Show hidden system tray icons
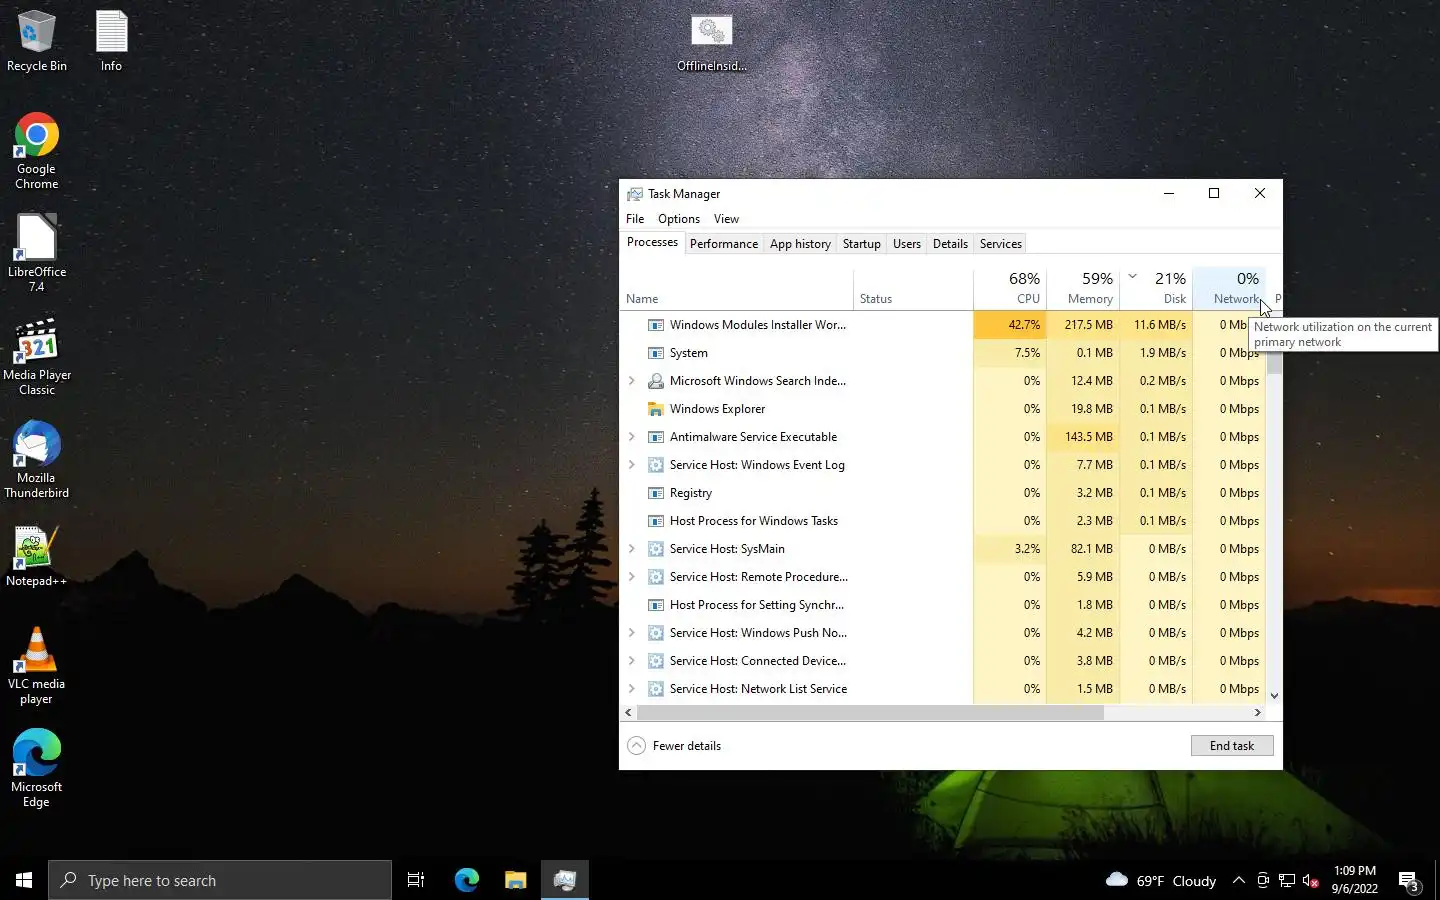The height and width of the screenshot is (900, 1440). coord(1238,880)
